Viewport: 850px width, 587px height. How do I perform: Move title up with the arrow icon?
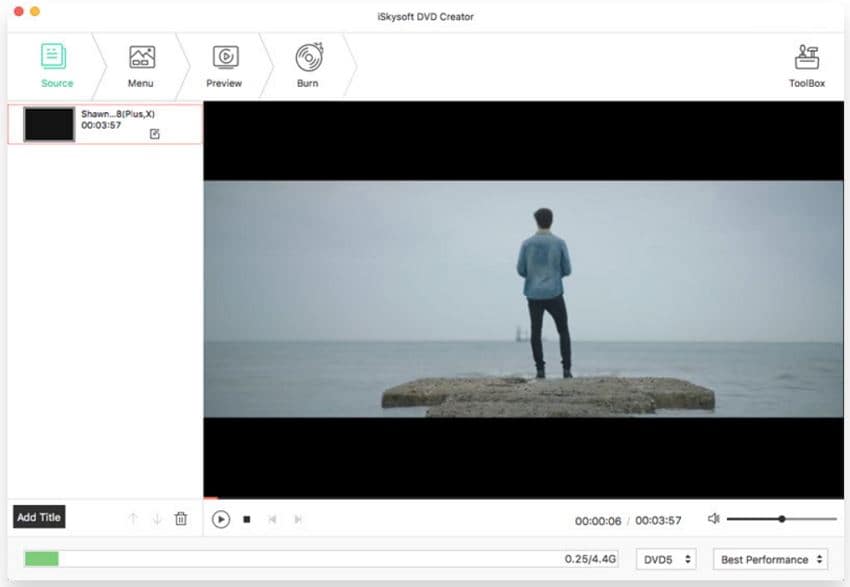point(133,519)
